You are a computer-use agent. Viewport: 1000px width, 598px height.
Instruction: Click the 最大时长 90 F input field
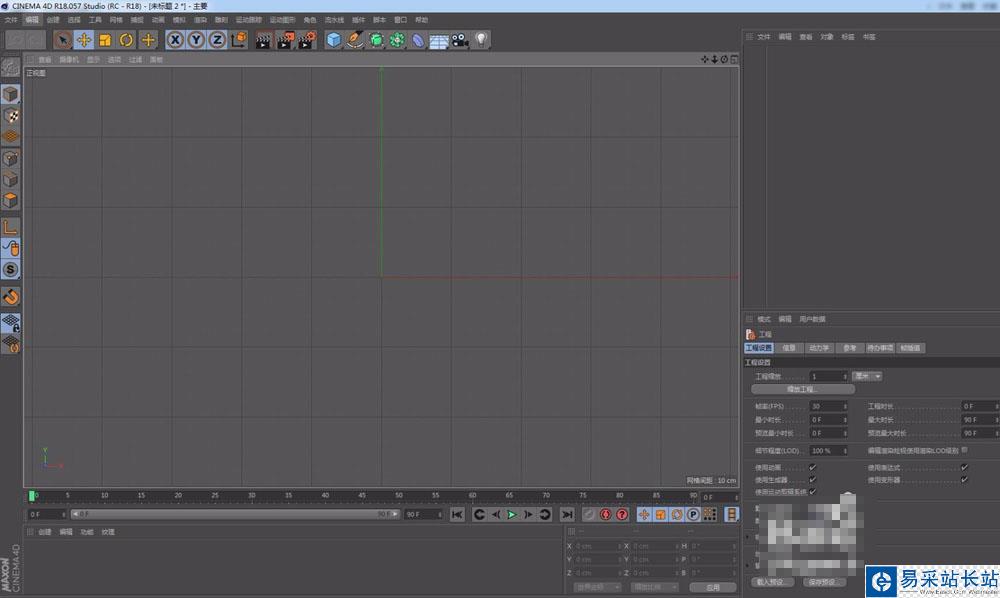(x=980, y=419)
